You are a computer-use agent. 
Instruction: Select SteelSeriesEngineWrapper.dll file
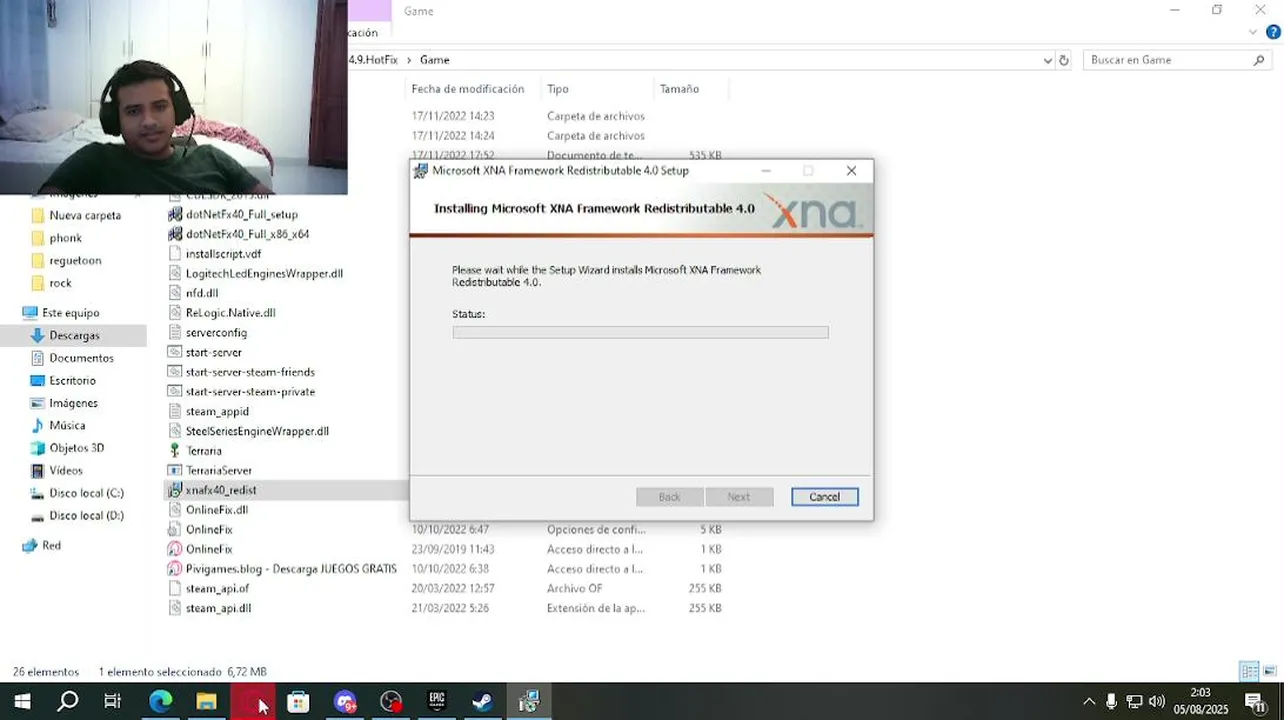pyautogui.click(x=257, y=431)
